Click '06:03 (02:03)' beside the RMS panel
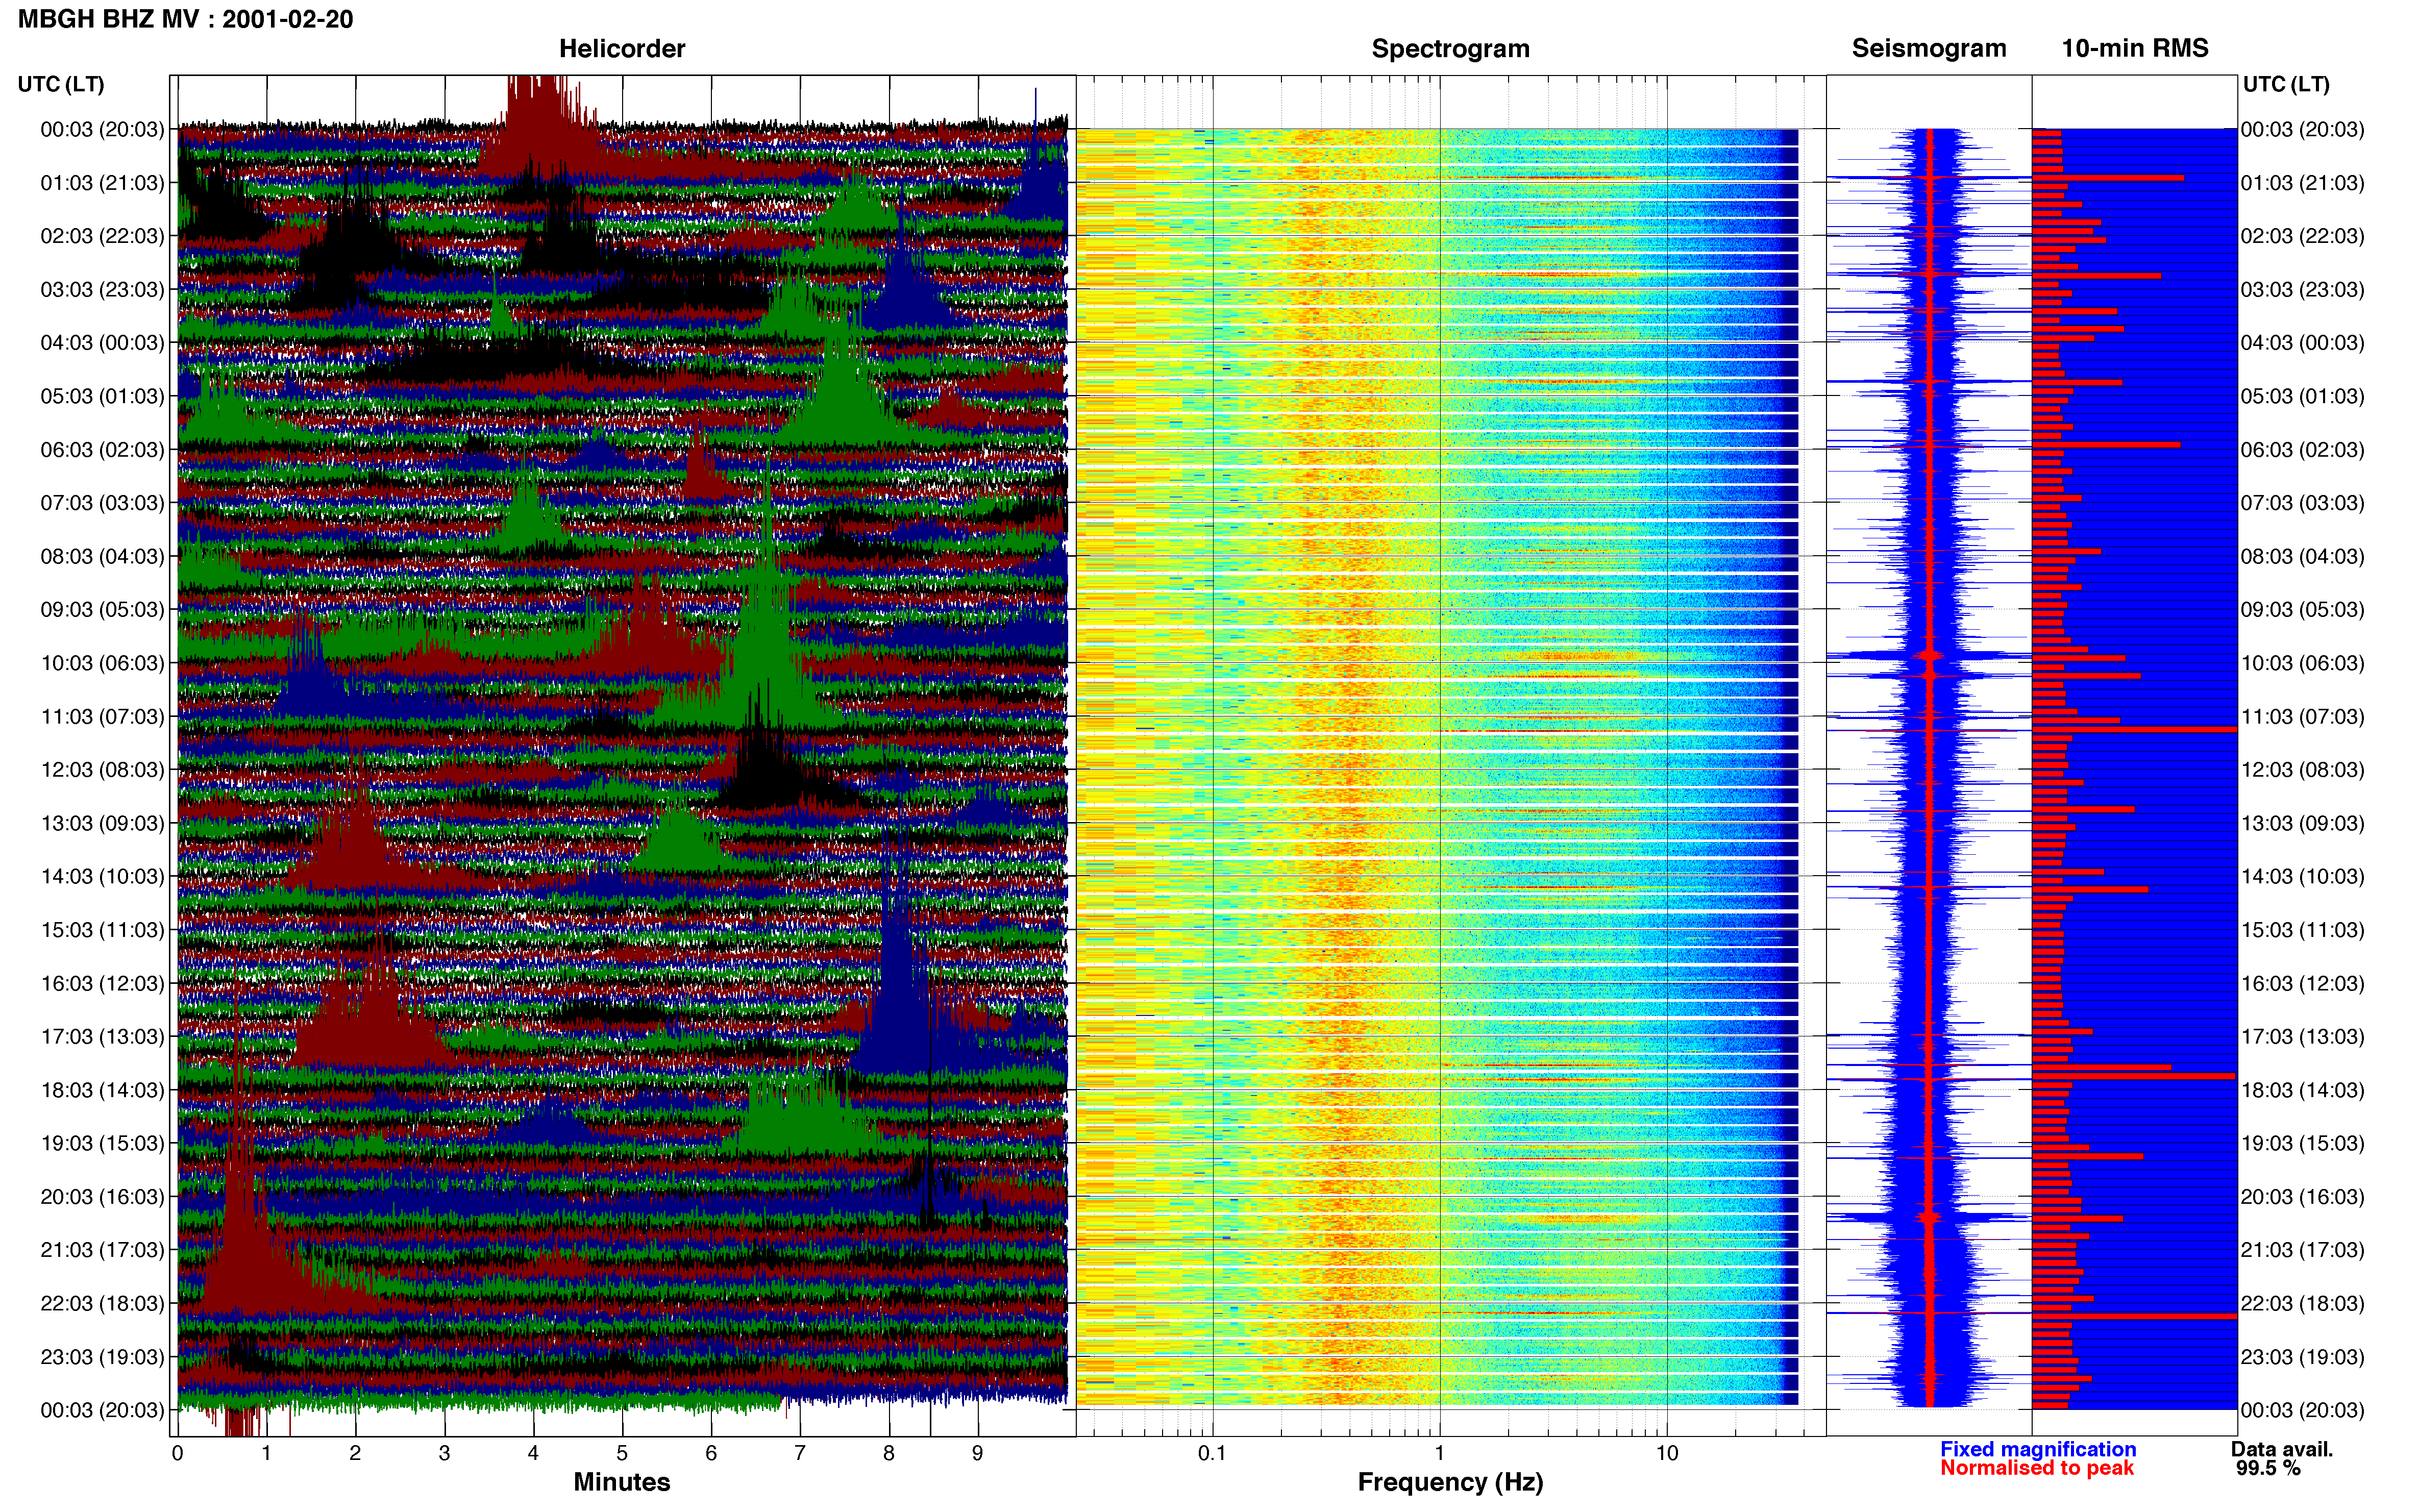 2302,450
